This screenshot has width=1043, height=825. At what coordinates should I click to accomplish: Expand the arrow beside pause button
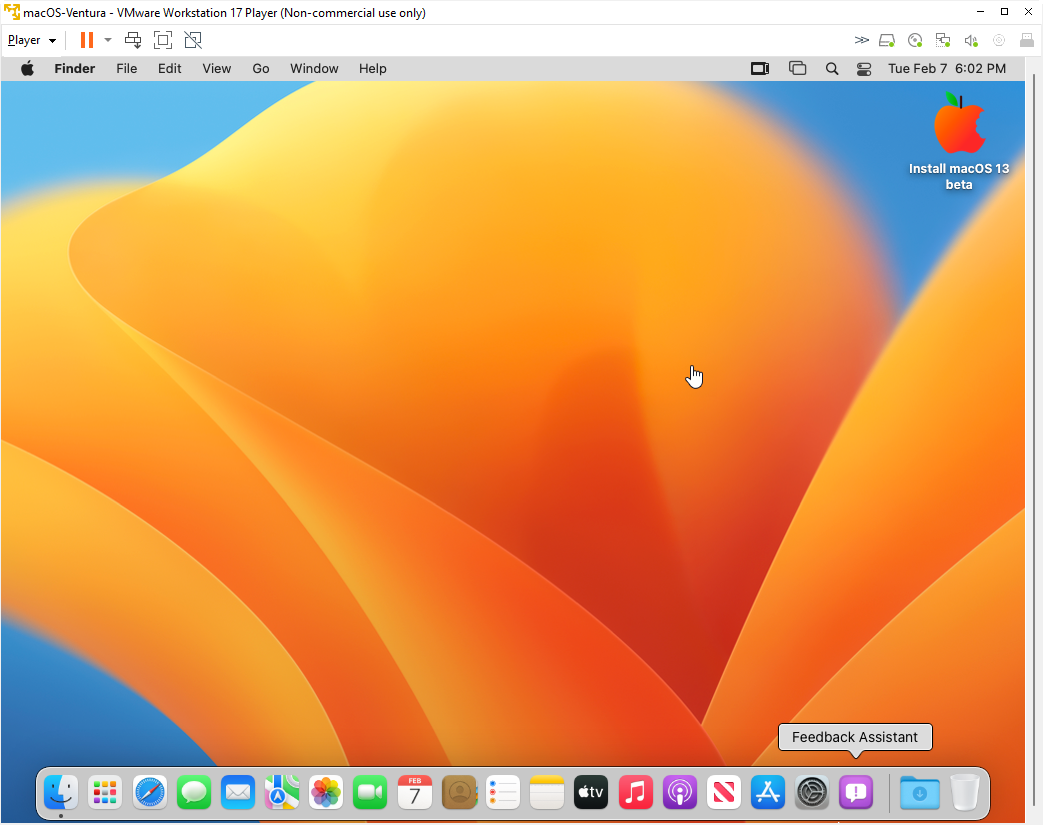pos(108,40)
